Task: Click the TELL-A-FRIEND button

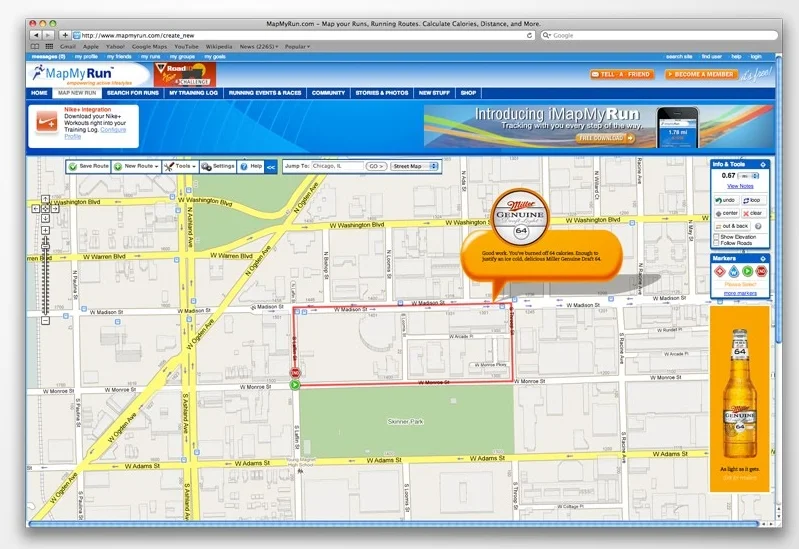Action: 621,74
